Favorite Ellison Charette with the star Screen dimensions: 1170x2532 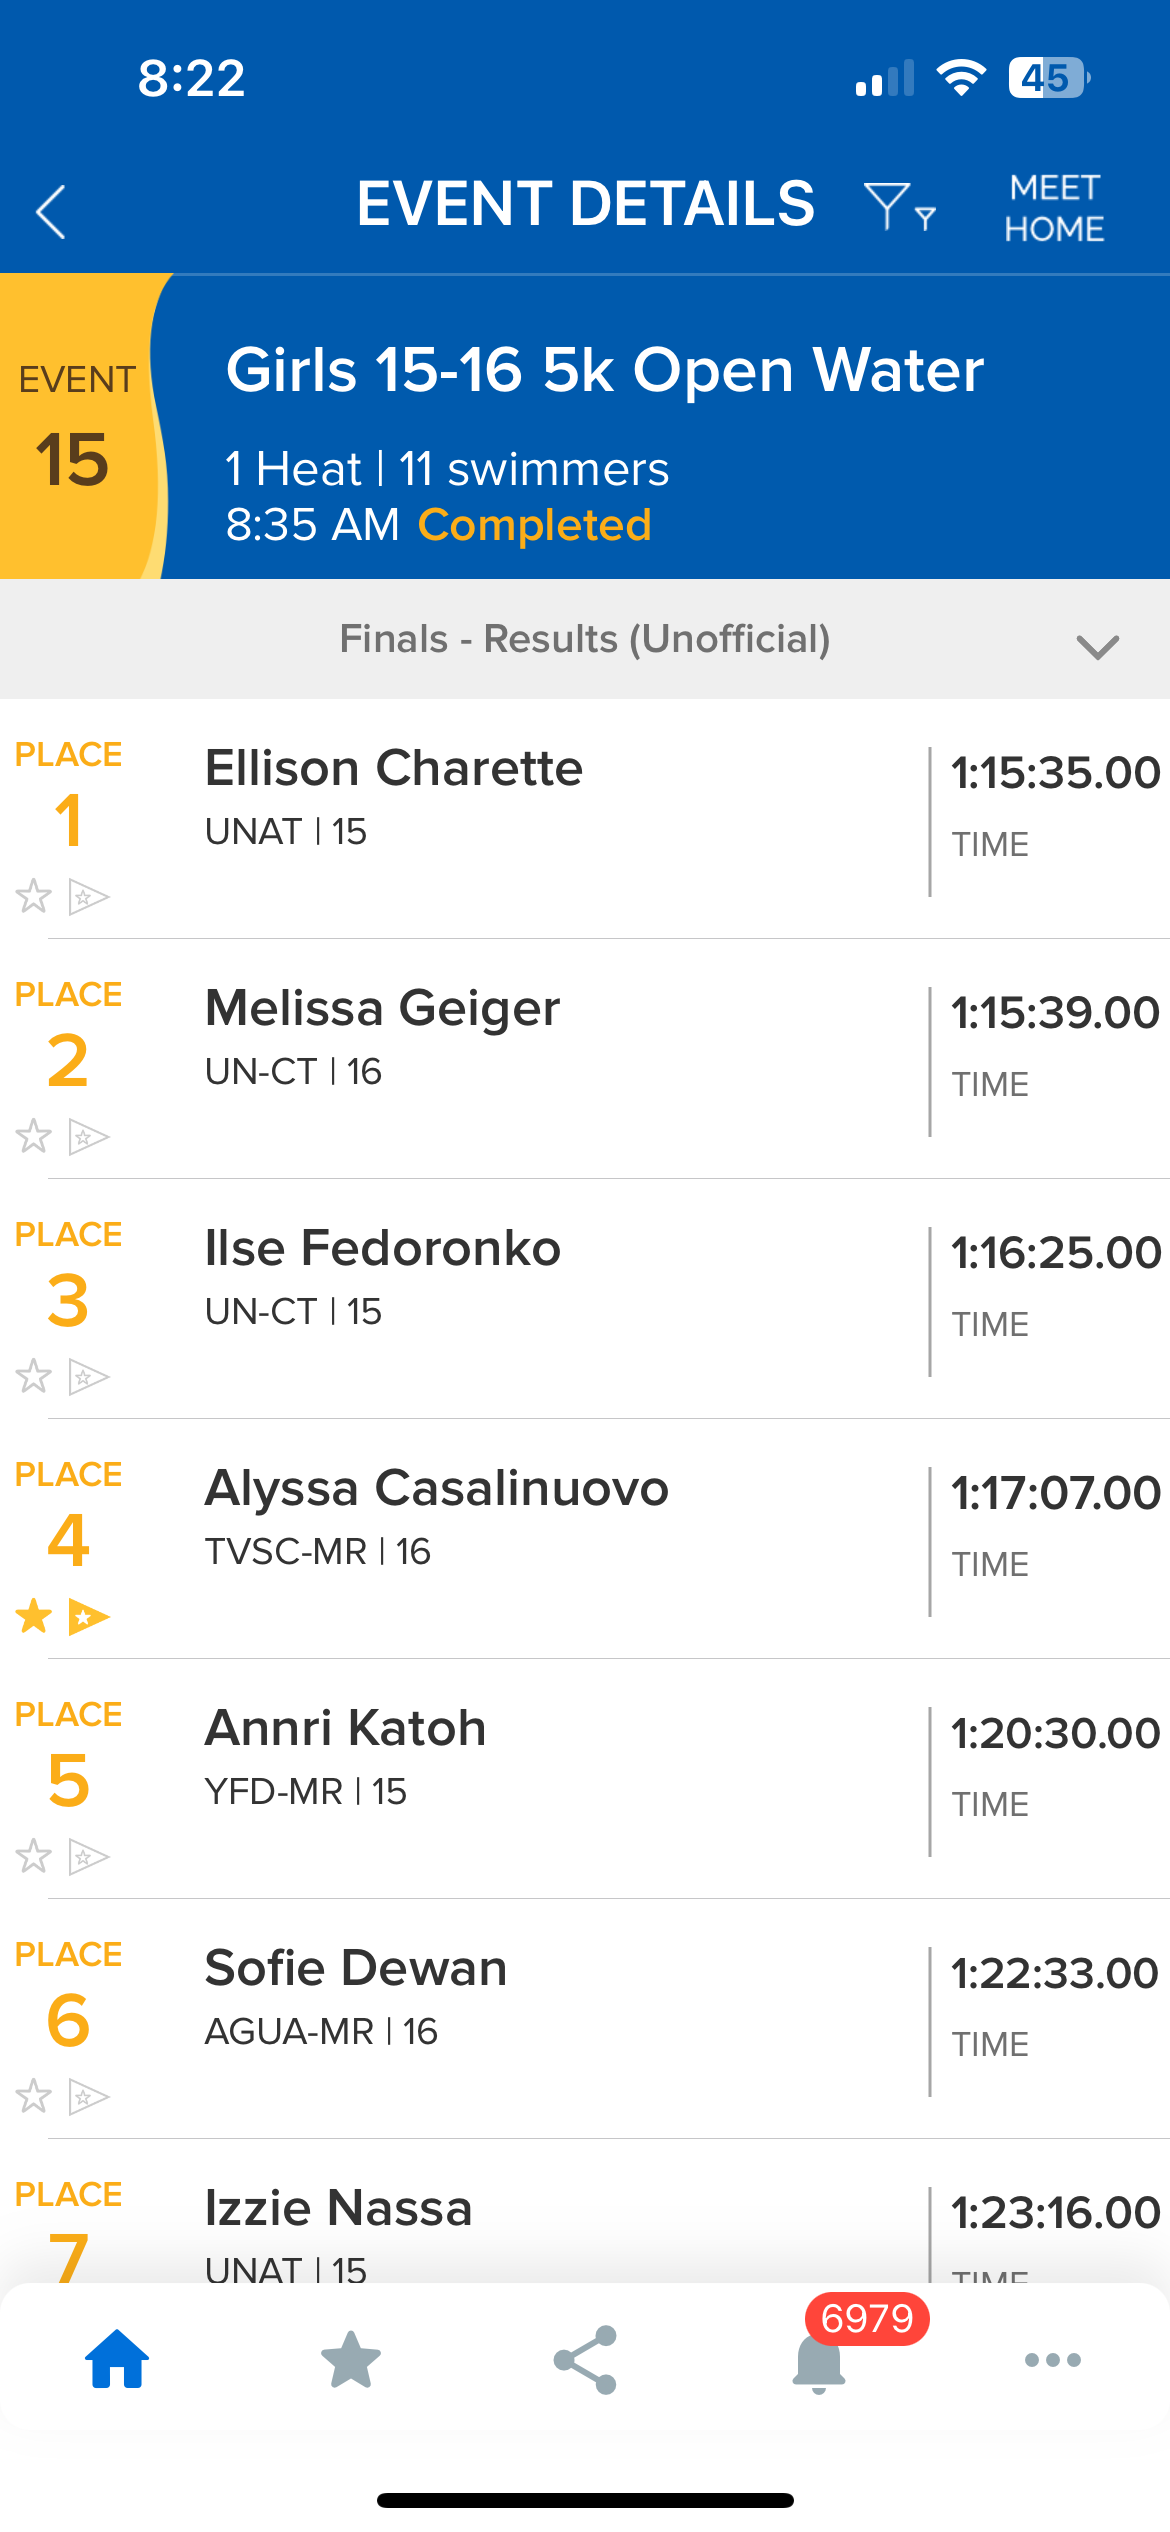point(34,896)
